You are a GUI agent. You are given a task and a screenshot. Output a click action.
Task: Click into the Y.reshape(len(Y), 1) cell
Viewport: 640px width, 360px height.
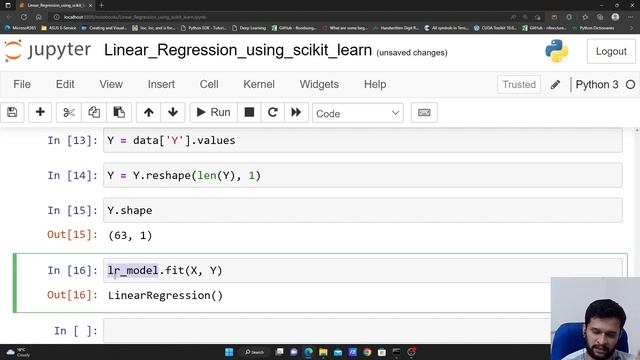click(x=362, y=176)
